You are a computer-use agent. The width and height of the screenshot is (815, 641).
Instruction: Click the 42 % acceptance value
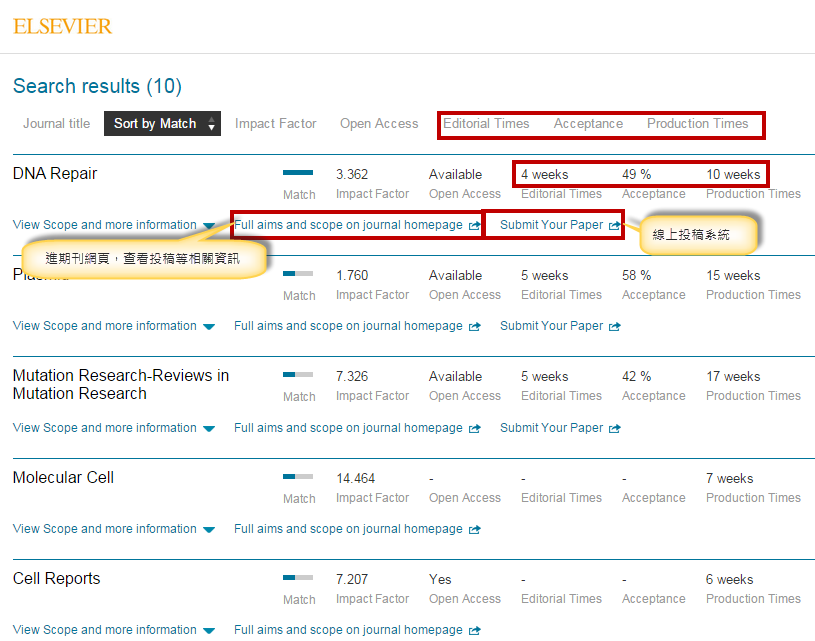tap(637, 376)
